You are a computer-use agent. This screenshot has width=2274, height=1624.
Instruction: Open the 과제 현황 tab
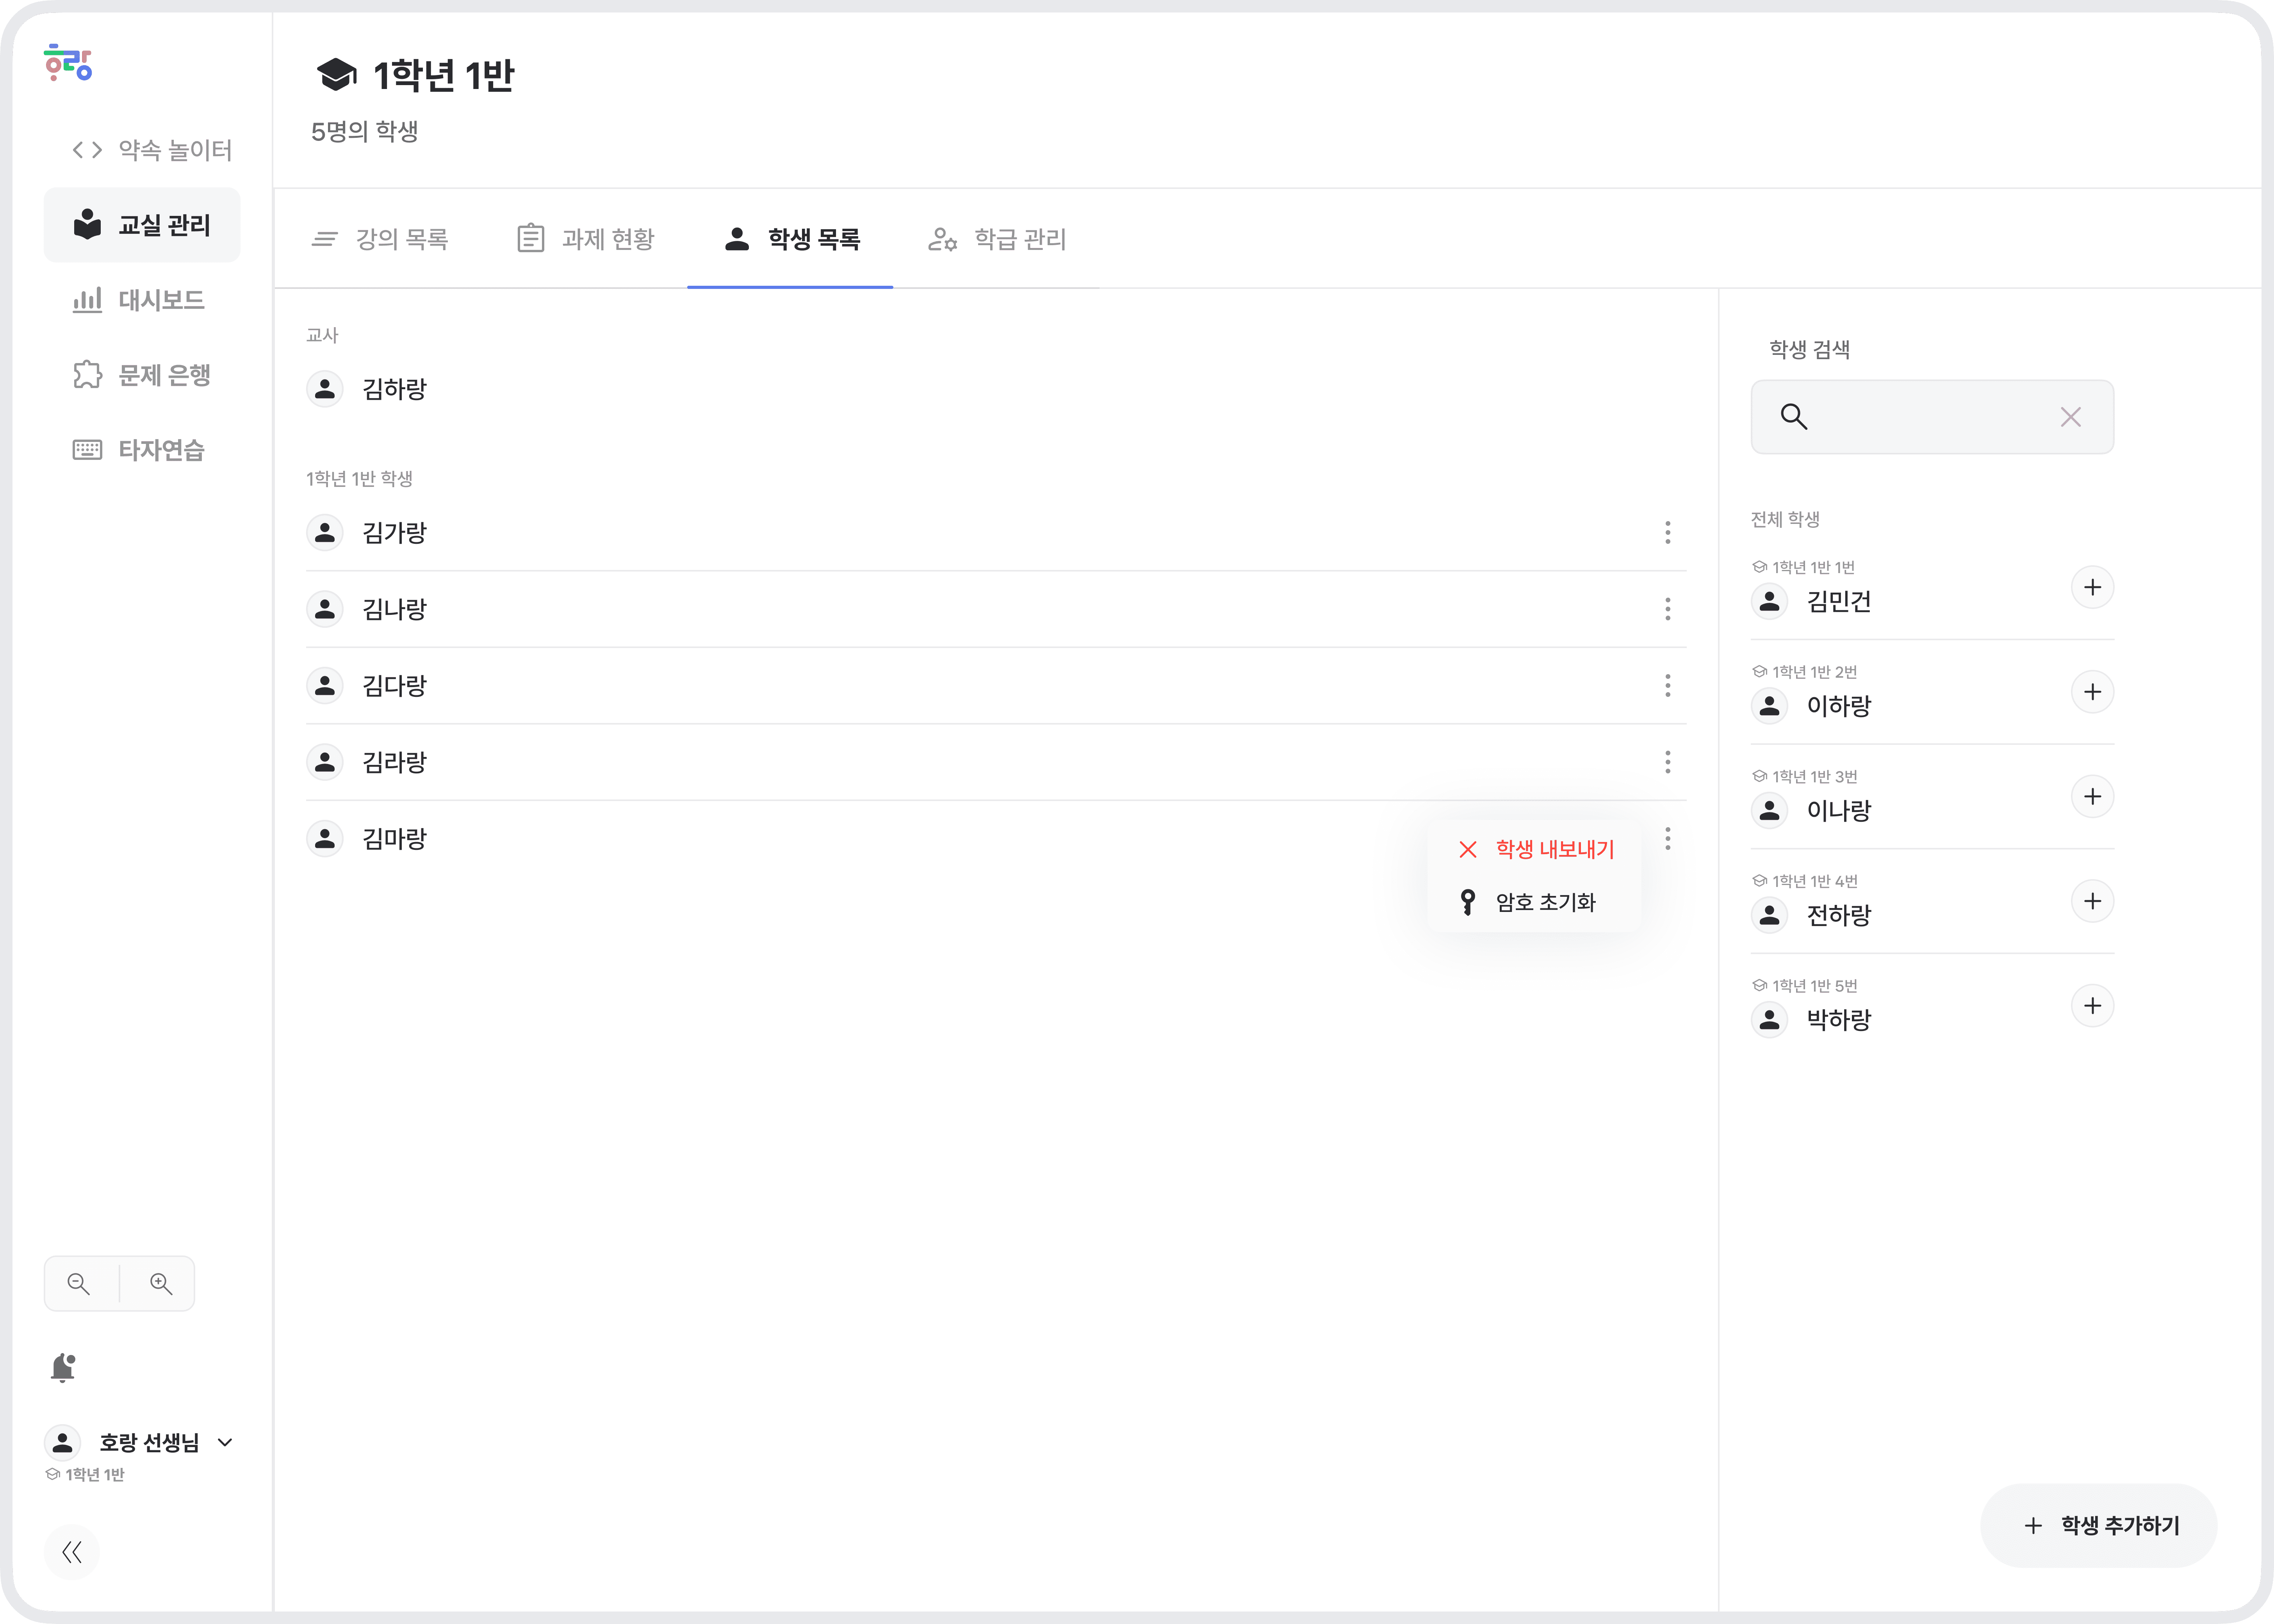pos(586,239)
